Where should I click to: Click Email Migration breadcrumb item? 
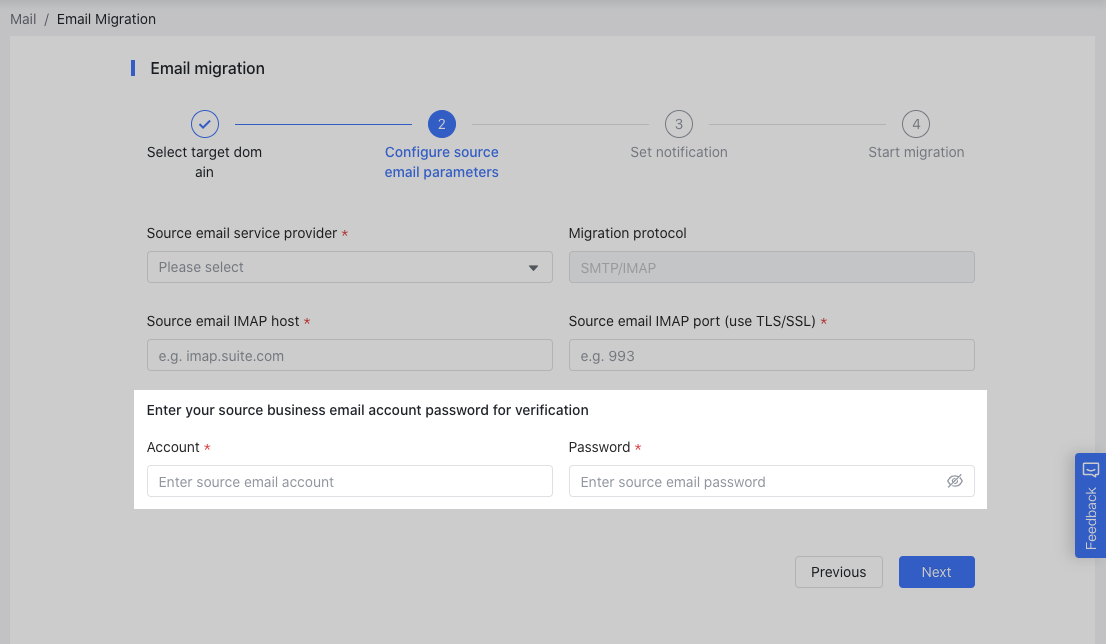pyautogui.click(x=106, y=19)
